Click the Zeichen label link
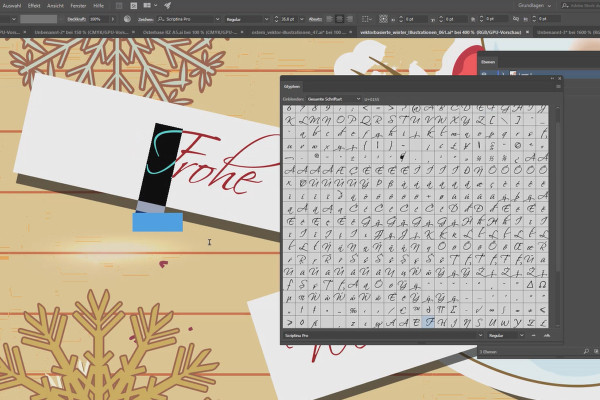Screen dimensions: 600x400 coord(145,19)
